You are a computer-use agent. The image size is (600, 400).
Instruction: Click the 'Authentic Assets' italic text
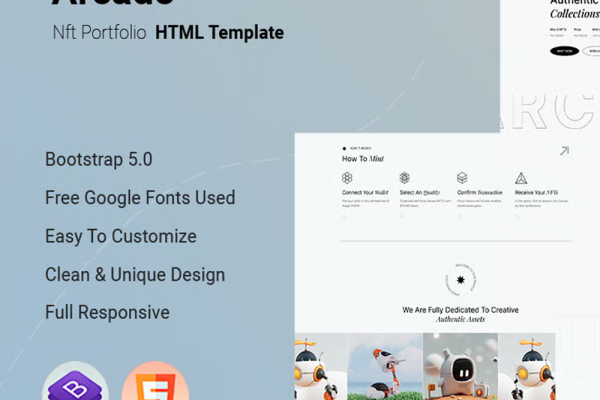(460, 320)
